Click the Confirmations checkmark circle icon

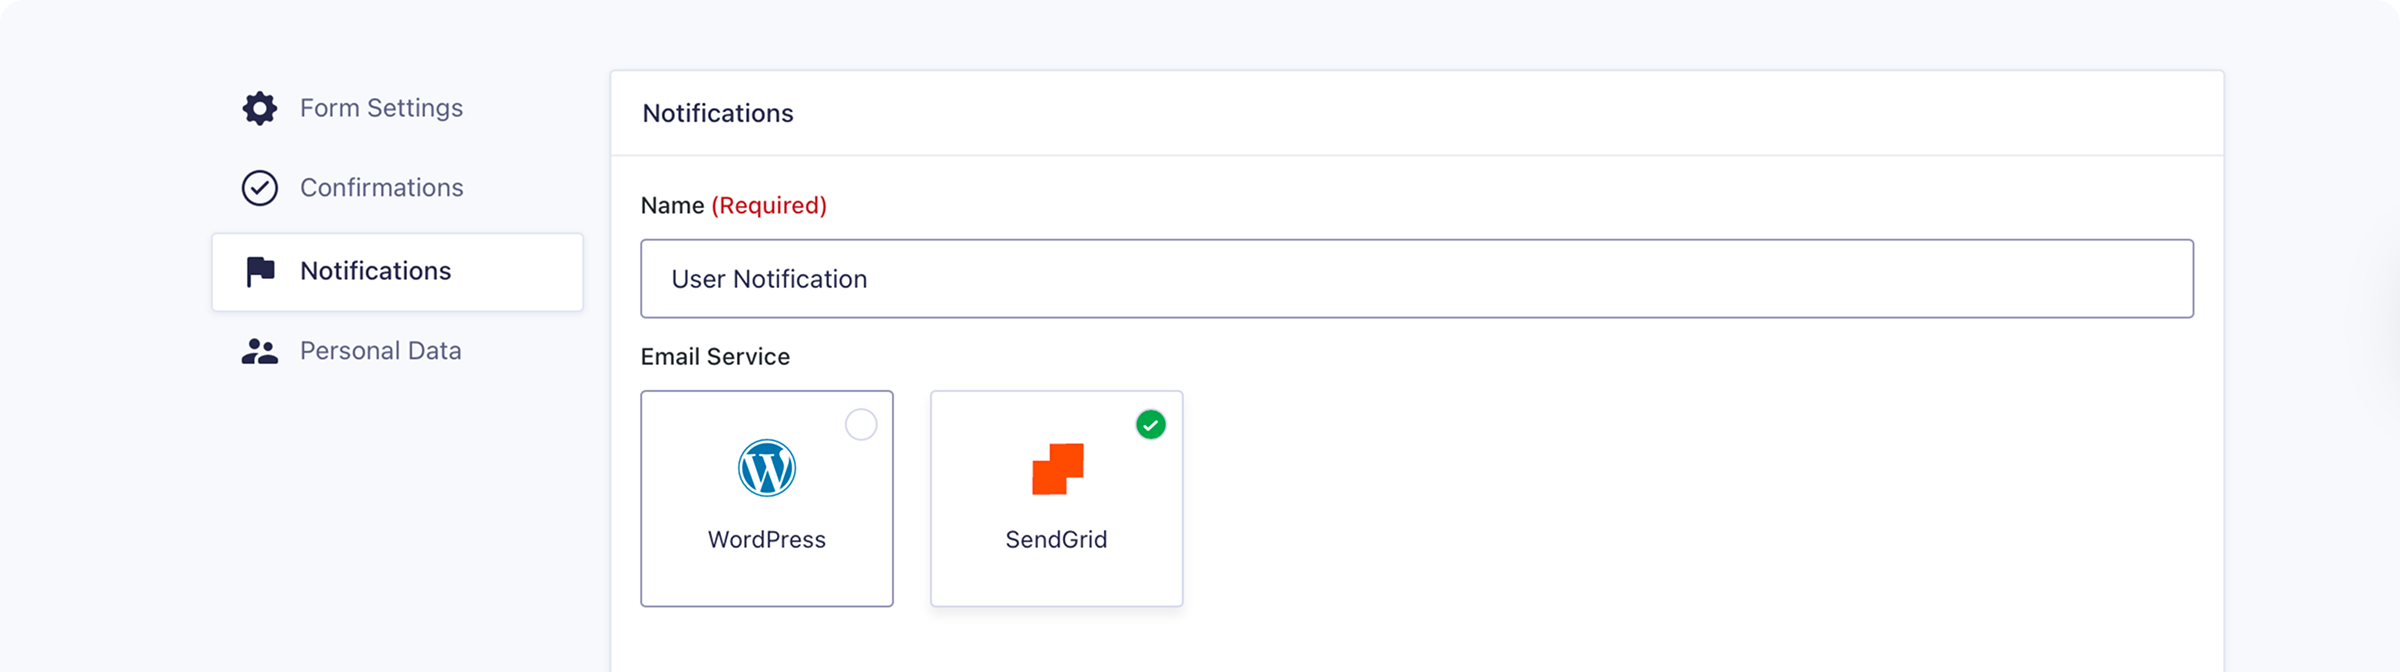(260, 188)
